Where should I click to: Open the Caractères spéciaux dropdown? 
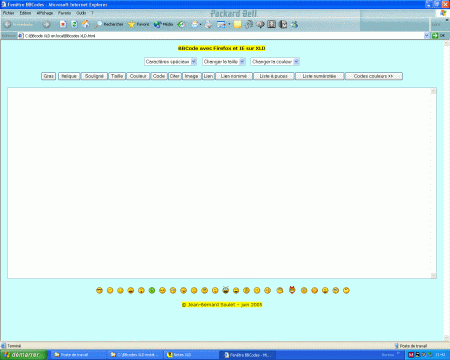click(170, 62)
